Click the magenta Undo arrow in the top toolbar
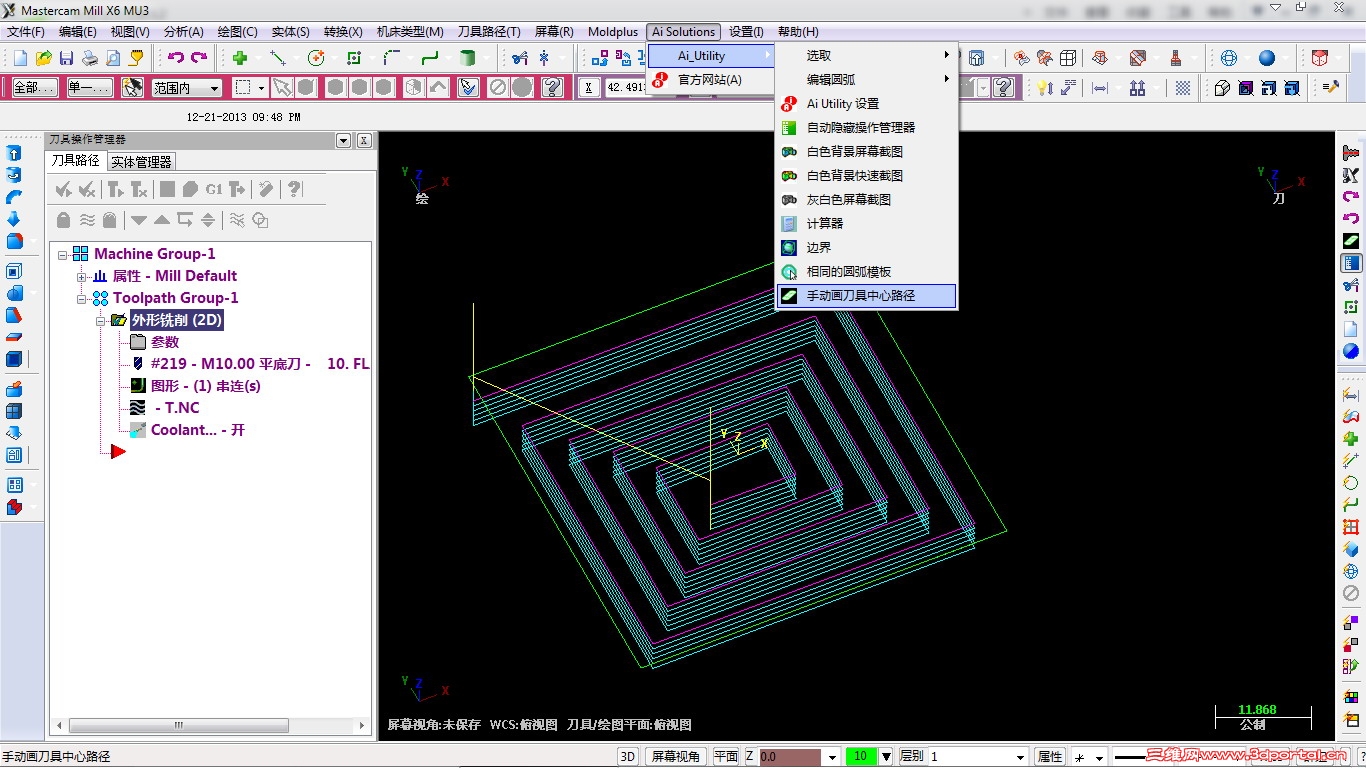 coord(176,58)
